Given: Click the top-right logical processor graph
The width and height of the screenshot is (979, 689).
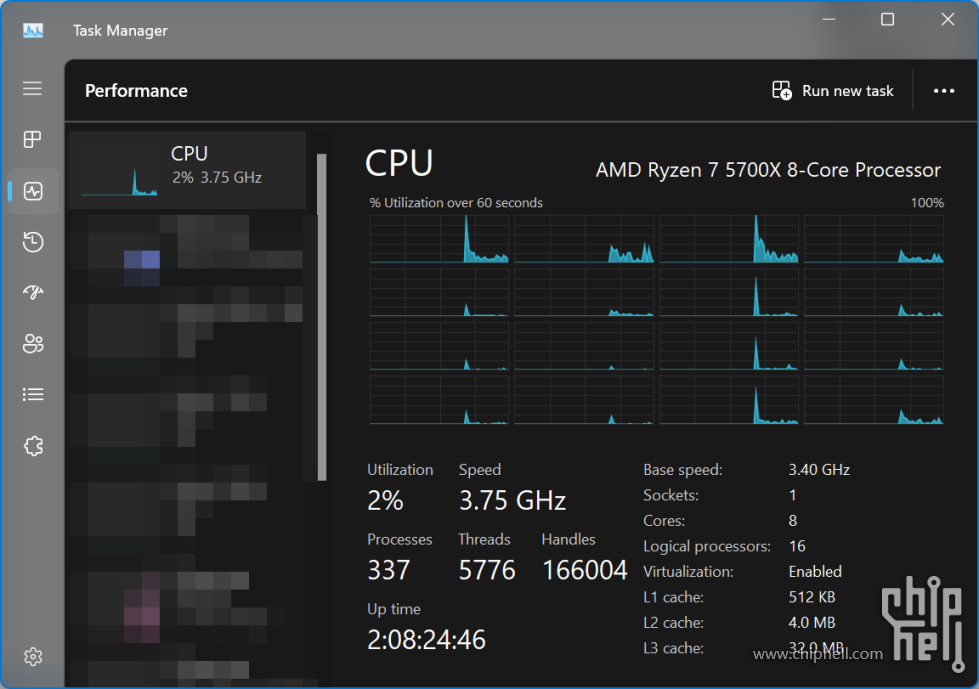Looking at the screenshot, I should [873, 239].
